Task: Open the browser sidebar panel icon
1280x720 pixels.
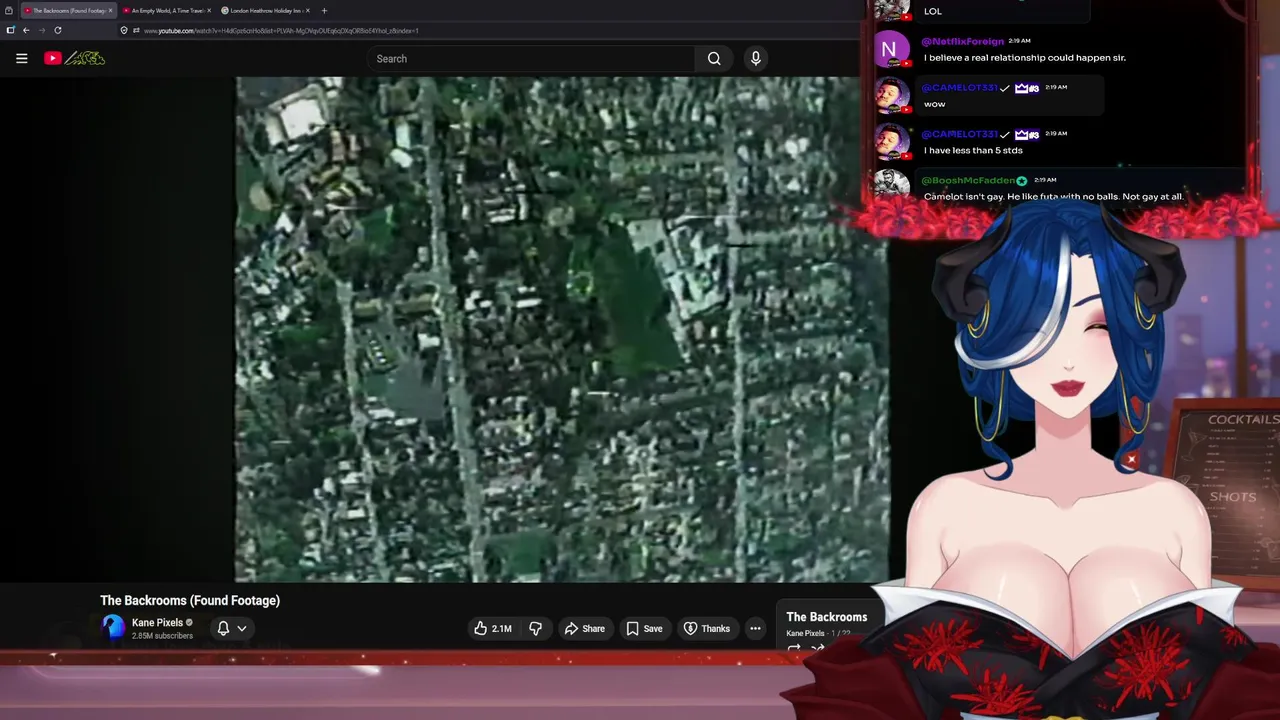Action: tap(10, 30)
